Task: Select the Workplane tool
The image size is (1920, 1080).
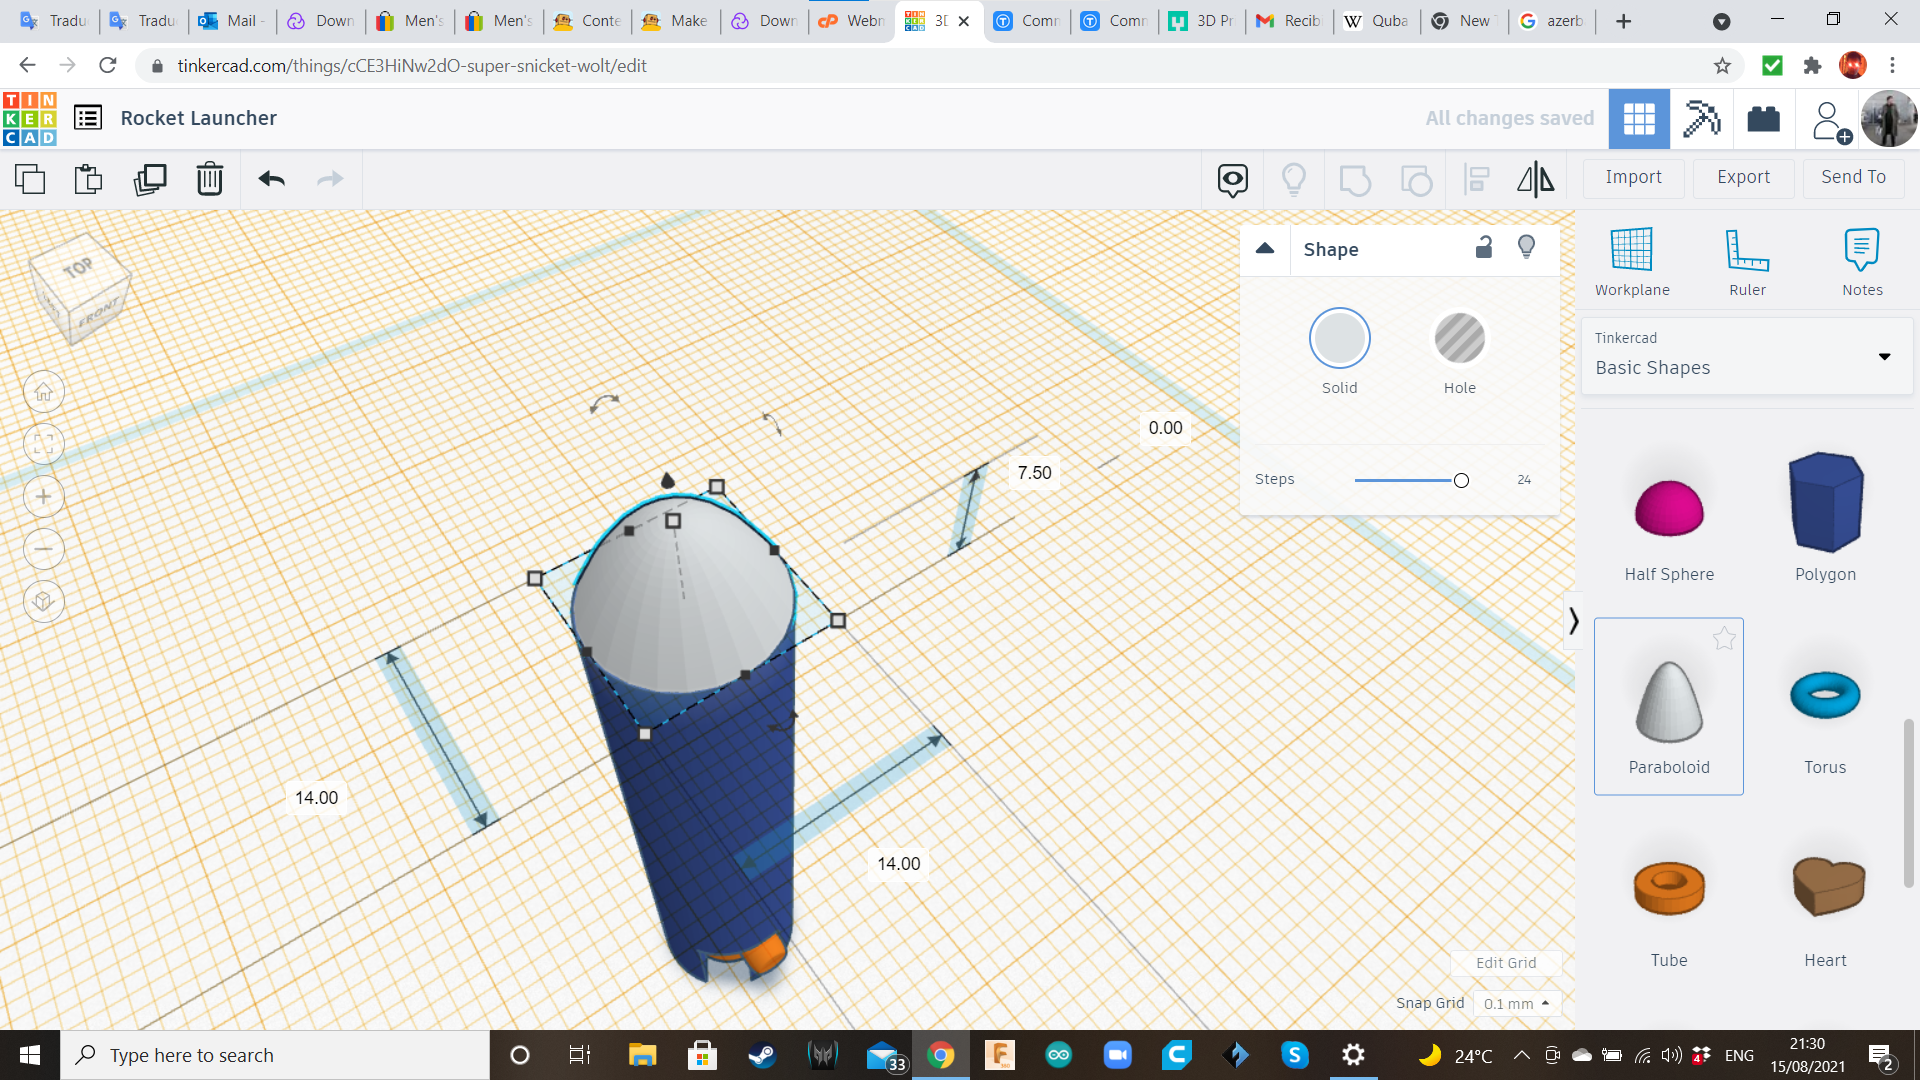Action: click(x=1633, y=260)
